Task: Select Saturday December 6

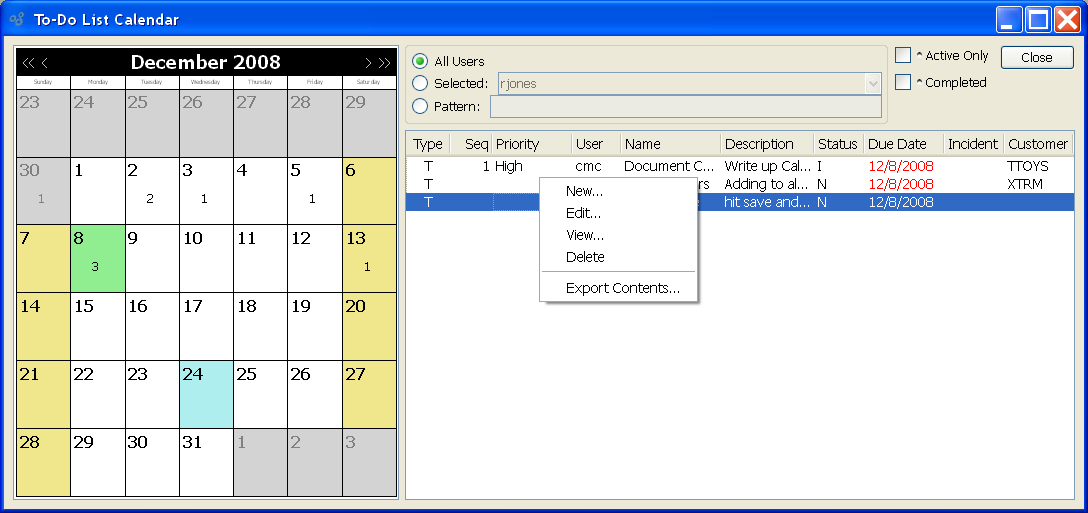Action: point(369,190)
